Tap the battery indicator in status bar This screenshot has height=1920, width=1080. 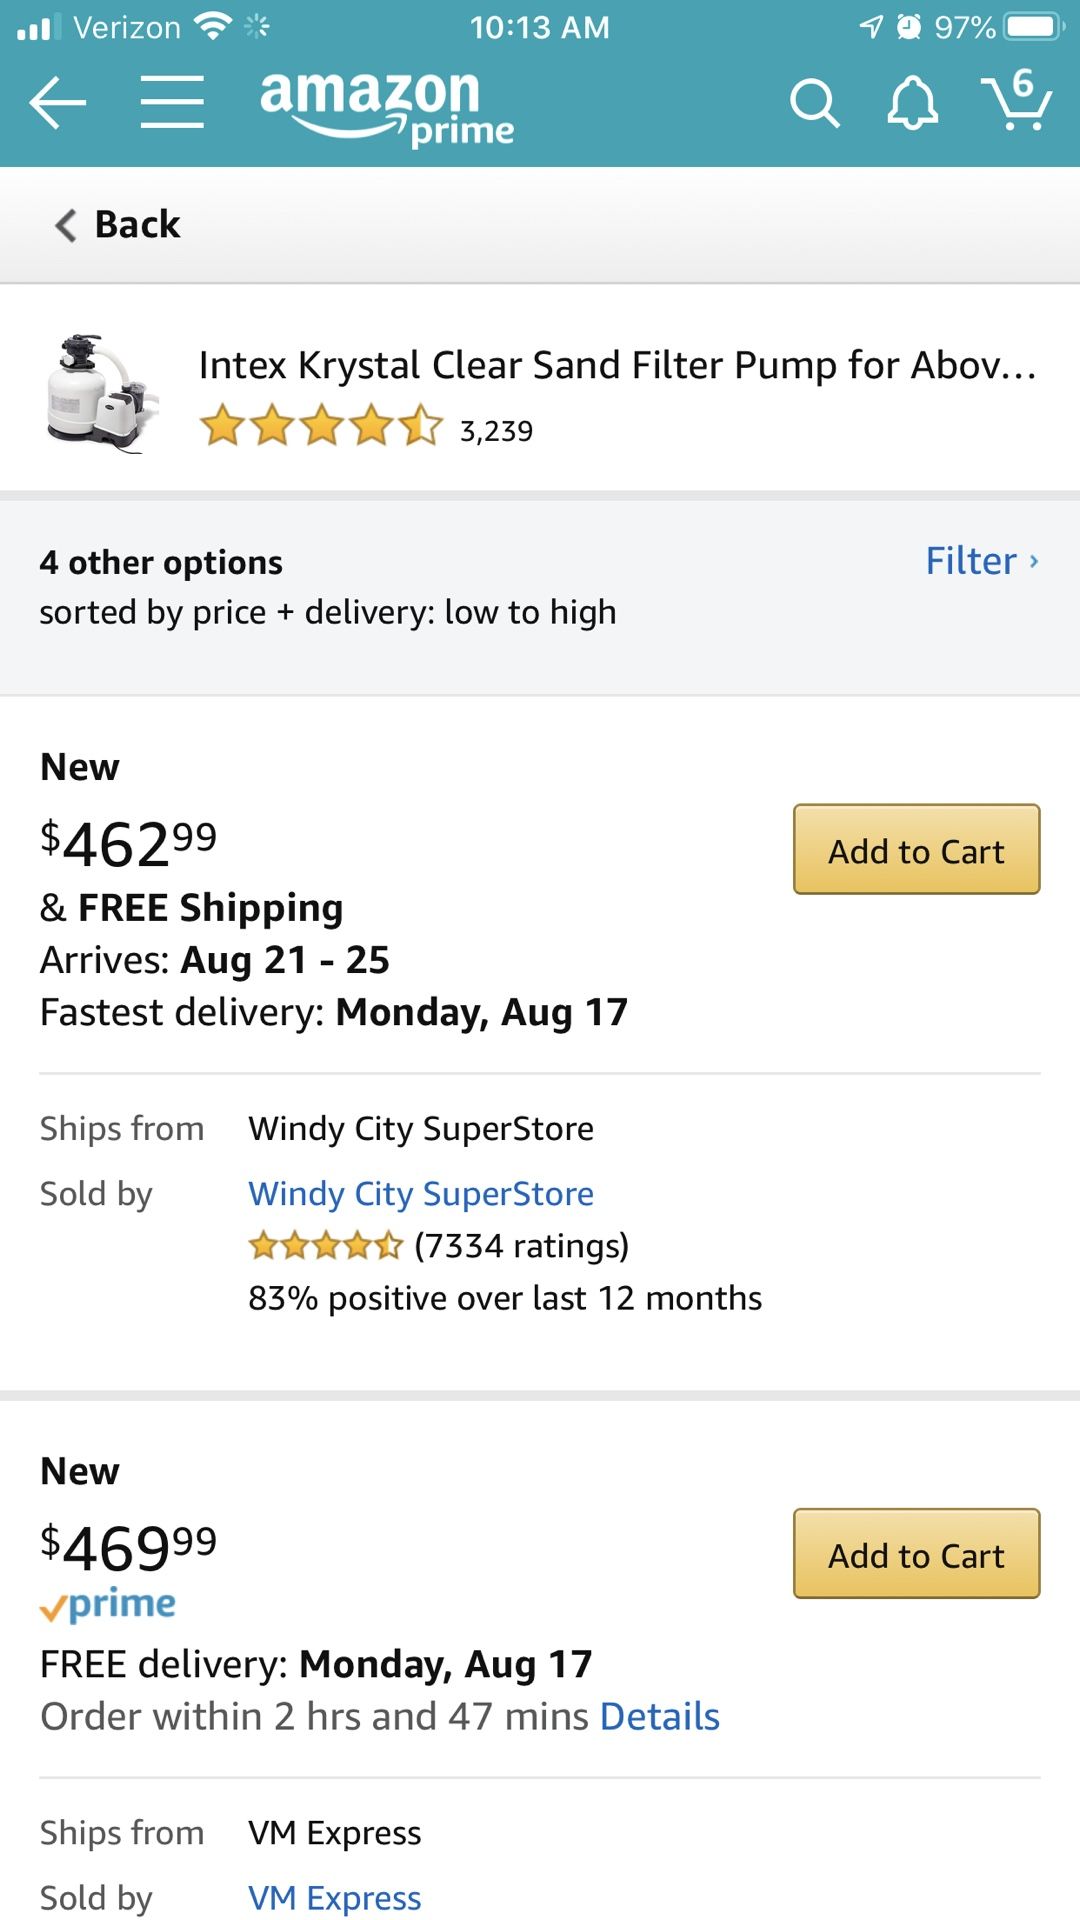coord(1033,27)
